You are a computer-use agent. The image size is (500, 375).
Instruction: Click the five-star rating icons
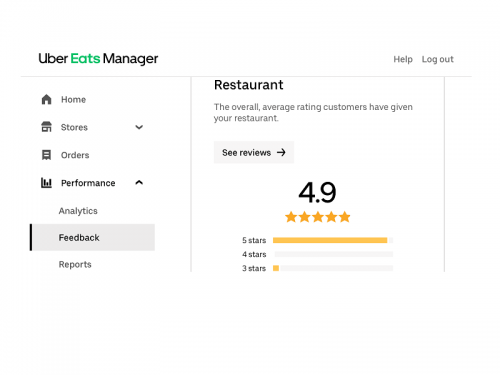coord(317,217)
